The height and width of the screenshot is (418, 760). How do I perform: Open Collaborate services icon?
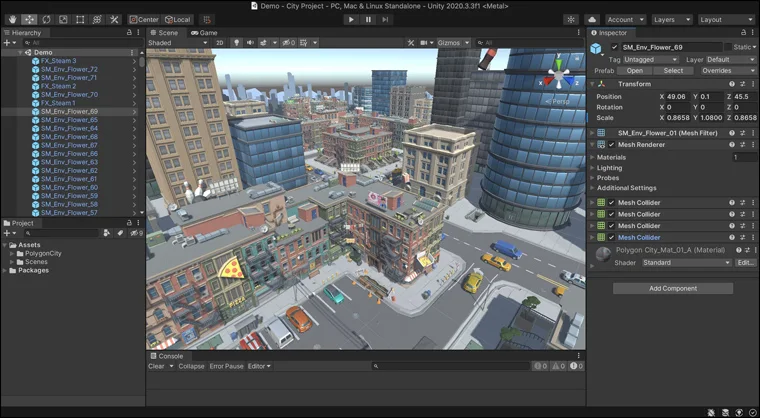tap(571, 19)
